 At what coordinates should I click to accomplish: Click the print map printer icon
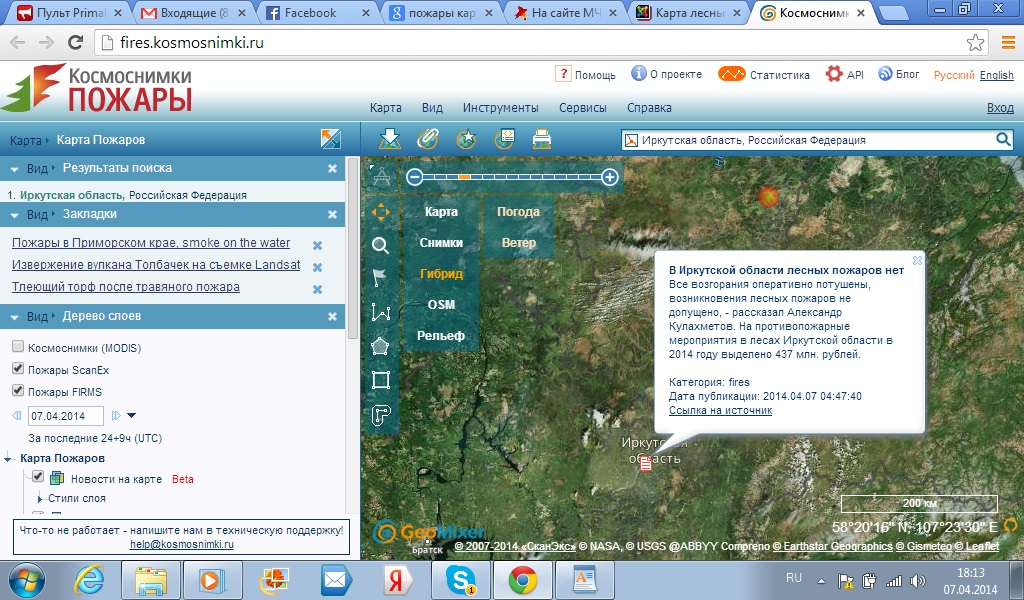tap(542, 139)
